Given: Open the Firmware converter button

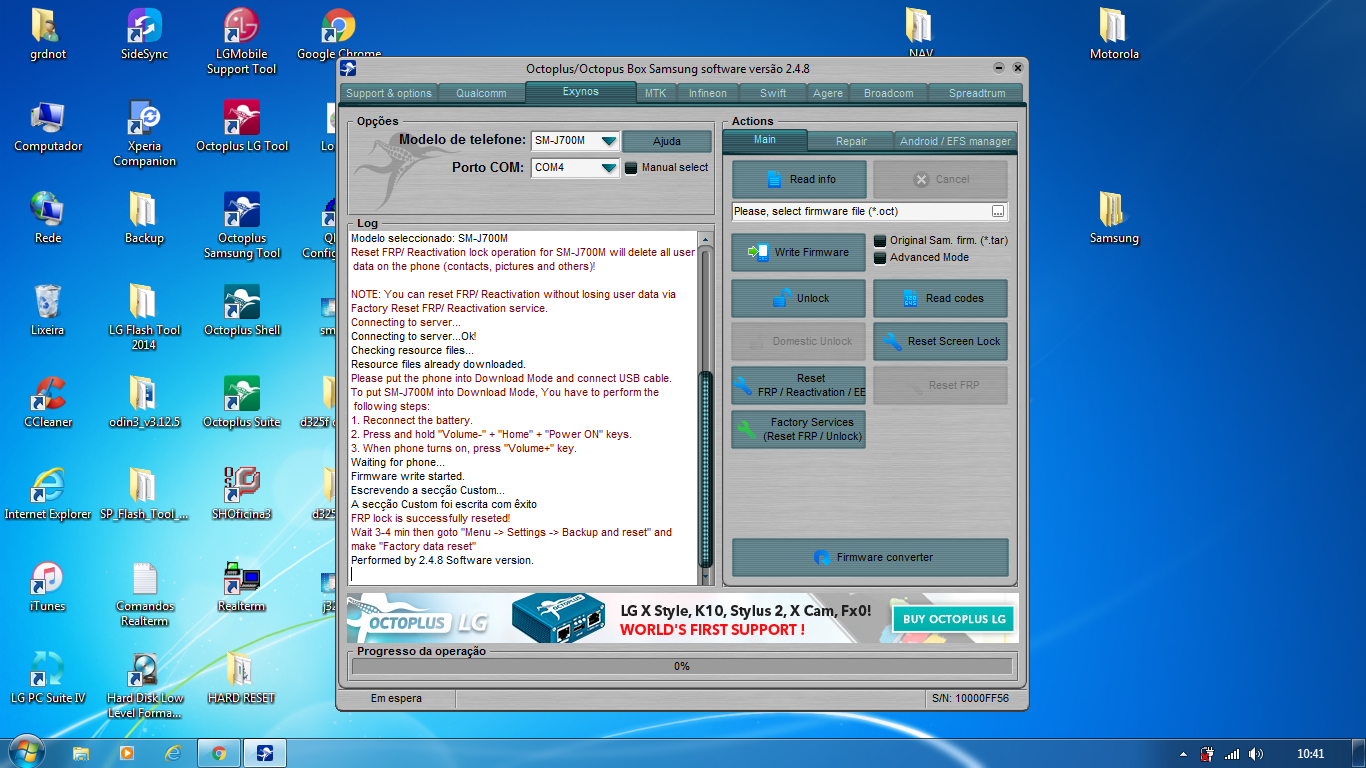Looking at the screenshot, I should [x=870, y=558].
